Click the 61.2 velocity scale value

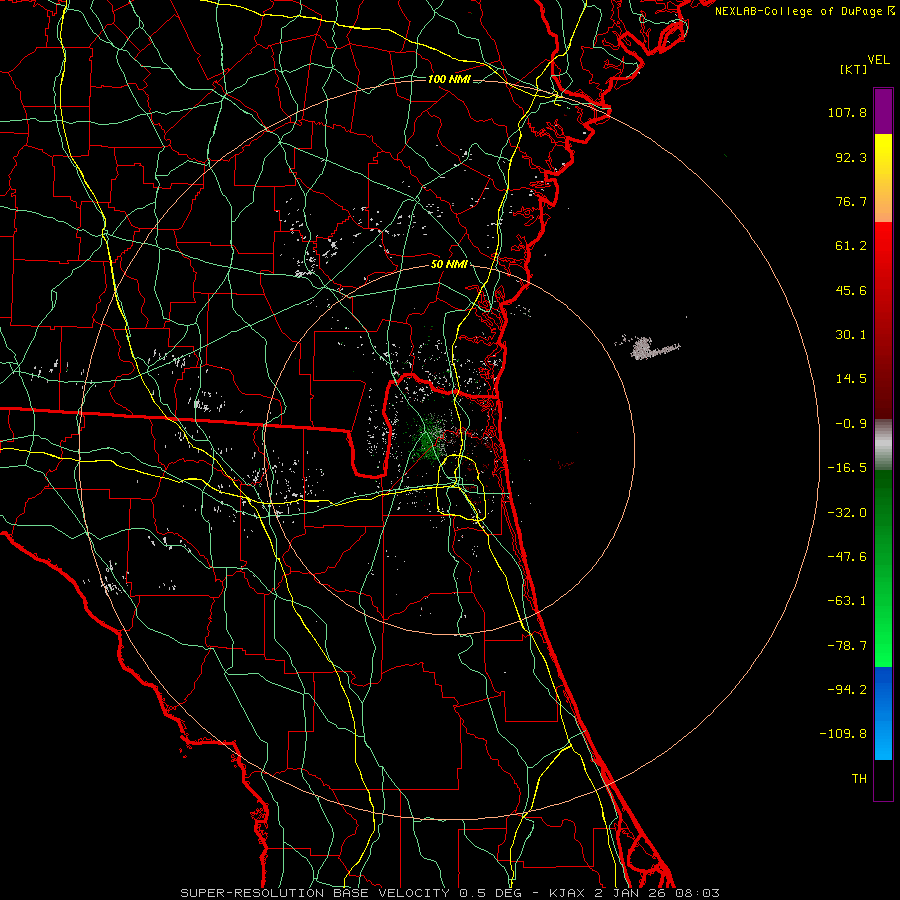[851, 246]
